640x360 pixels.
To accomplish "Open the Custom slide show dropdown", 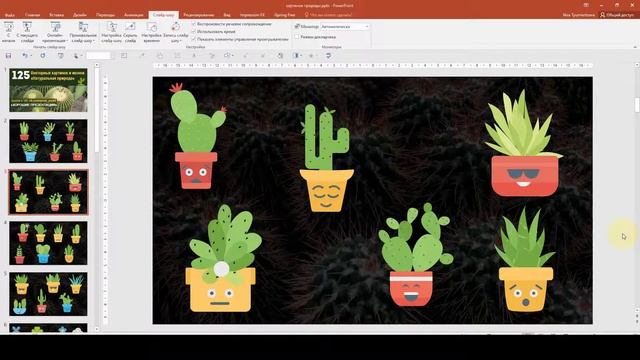I will 83,32.
